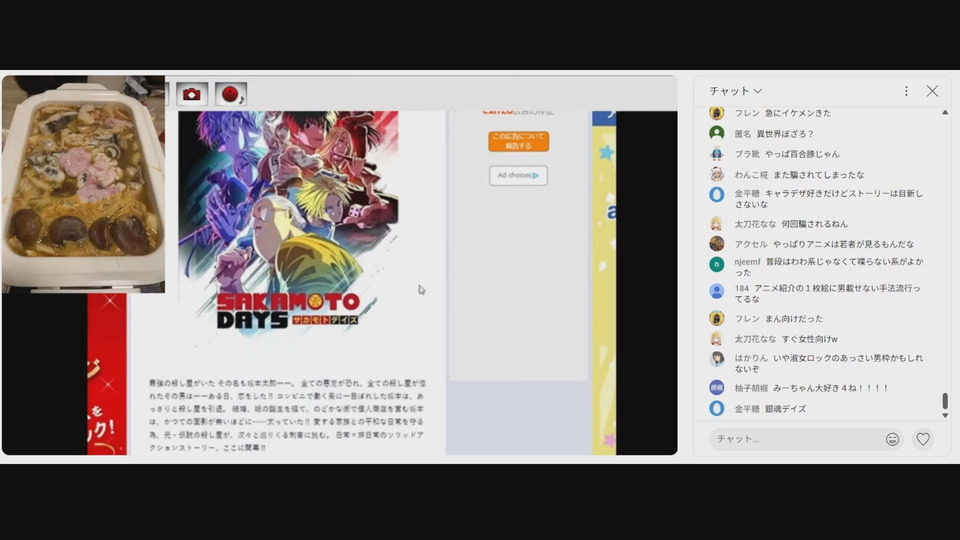The image size is (960, 540).
Task: Click the hot pot food photo overlay
Action: click(83, 184)
